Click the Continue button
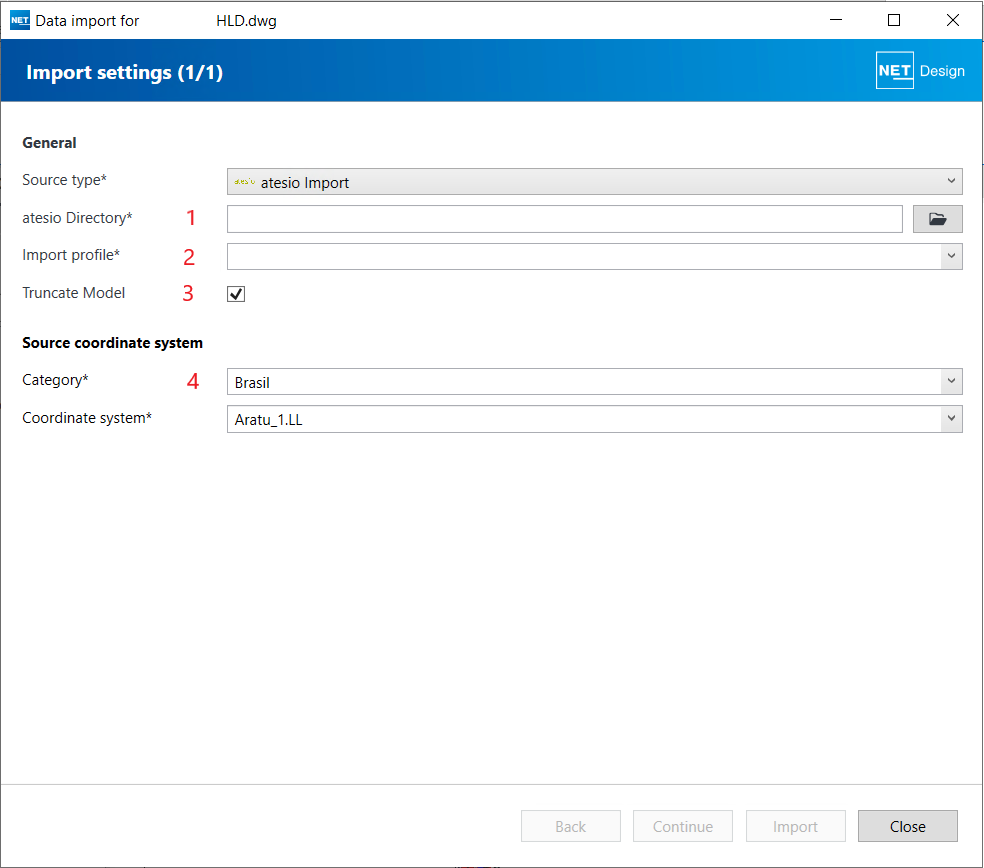Image resolution: width=984 pixels, height=868 pixels. (683, 827)
